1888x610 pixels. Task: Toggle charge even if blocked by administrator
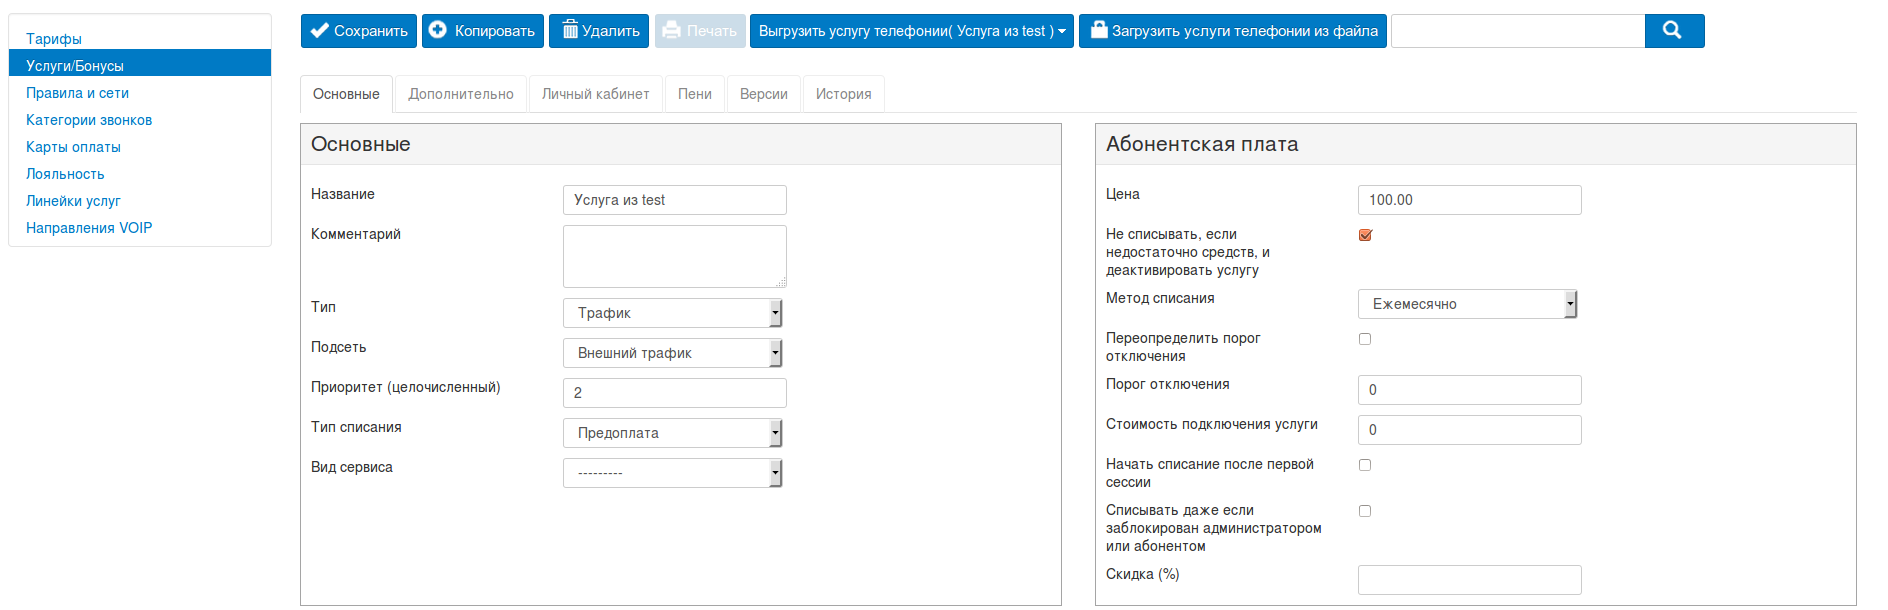(x=1365, y=511)
